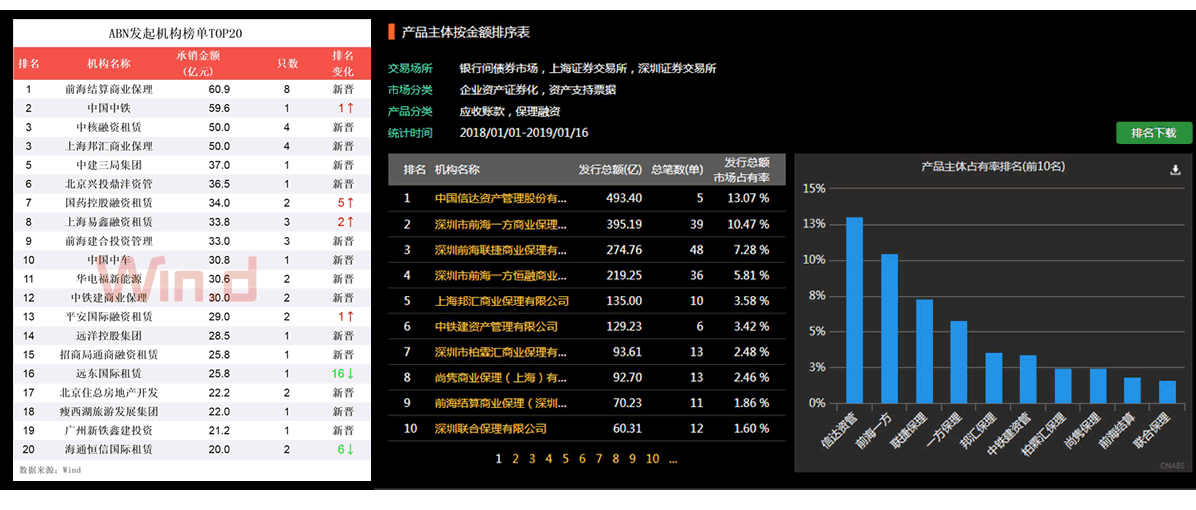
Task: Click 中建三局集团 in TOP20 list
Action: (109, 165)
